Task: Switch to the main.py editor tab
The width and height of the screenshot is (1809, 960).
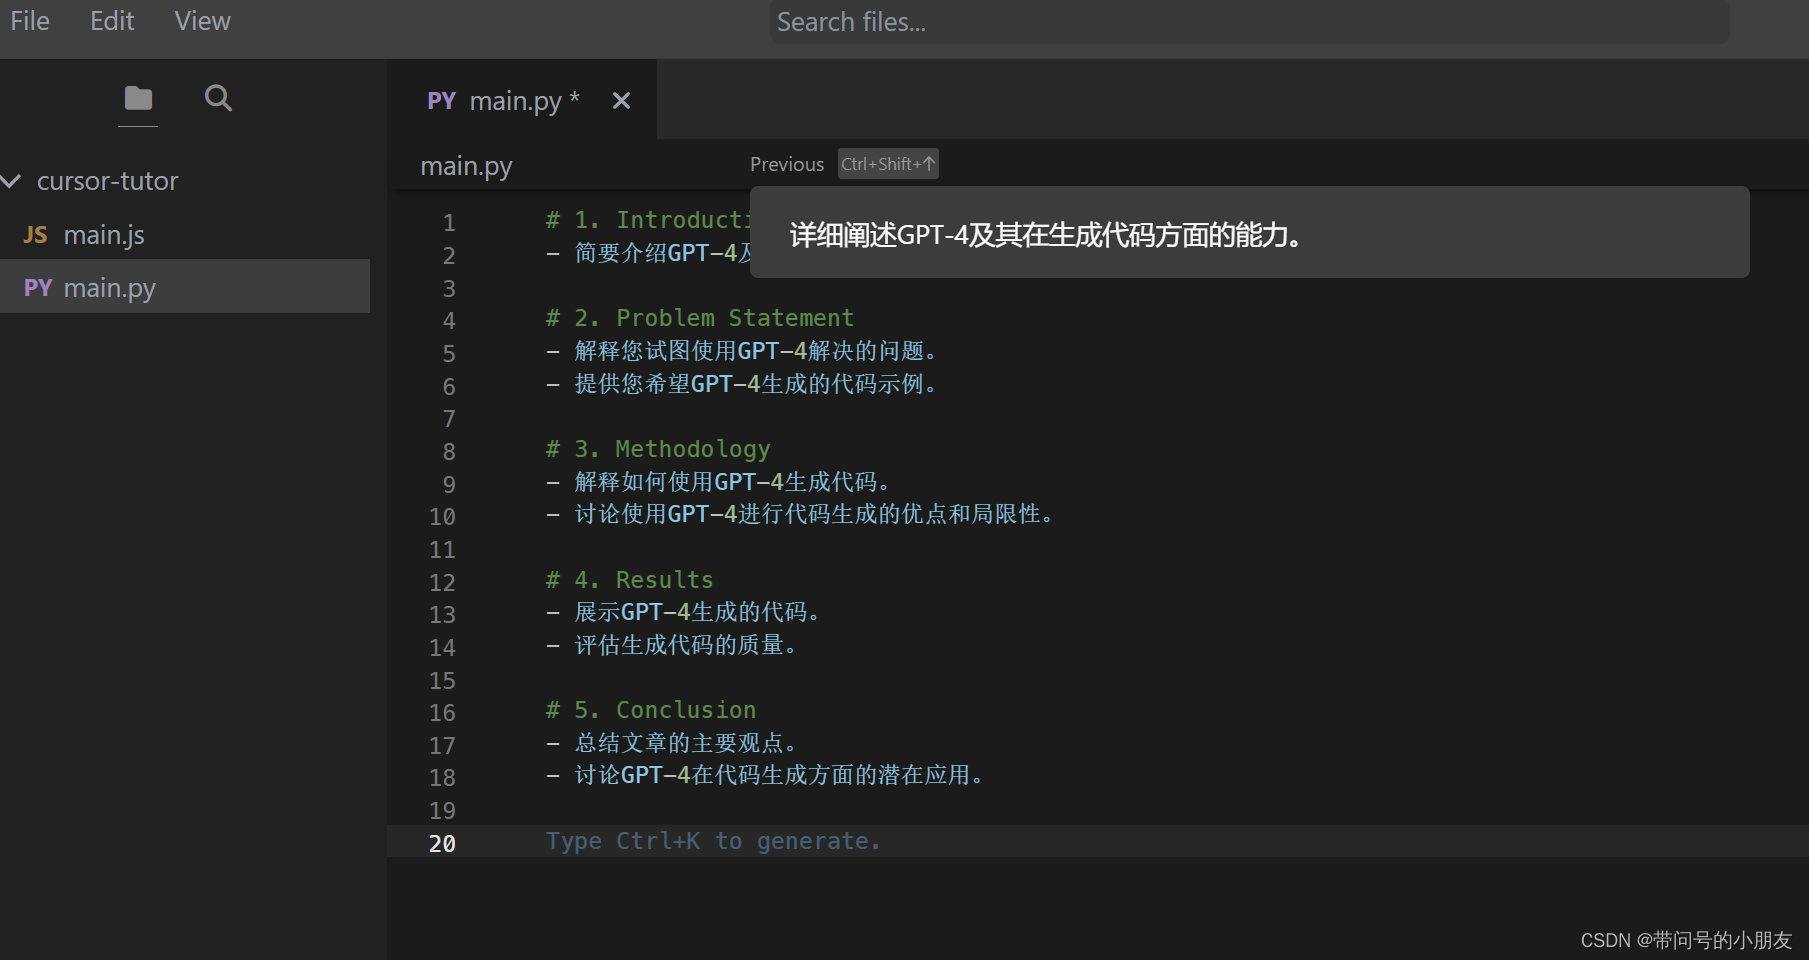Action: 523,101
